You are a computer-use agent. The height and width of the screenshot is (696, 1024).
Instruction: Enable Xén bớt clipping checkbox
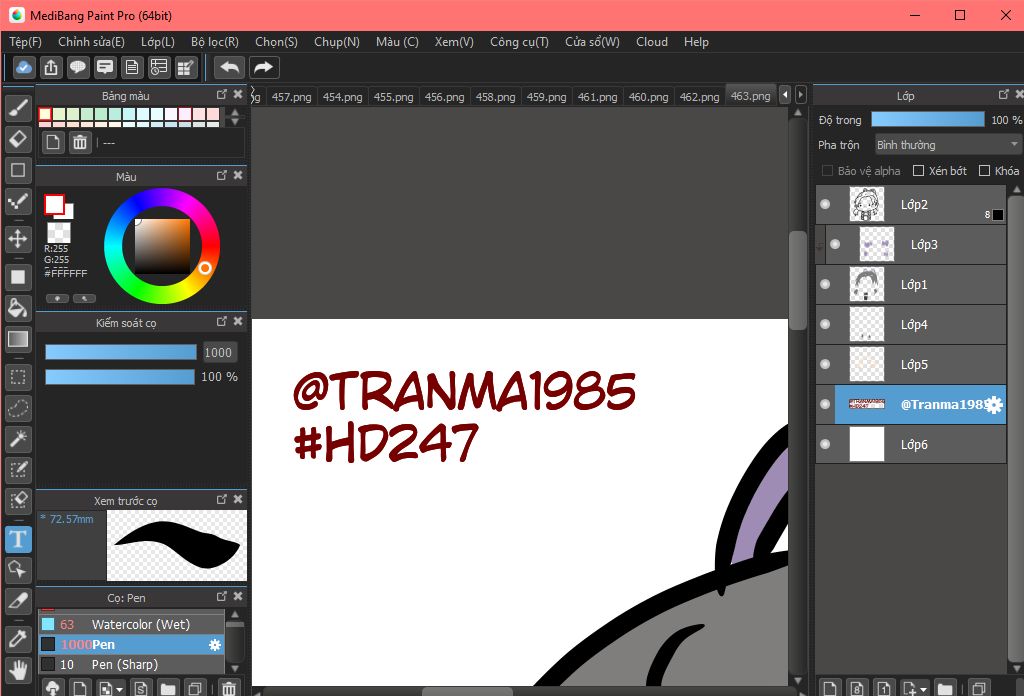coord(918,170)
